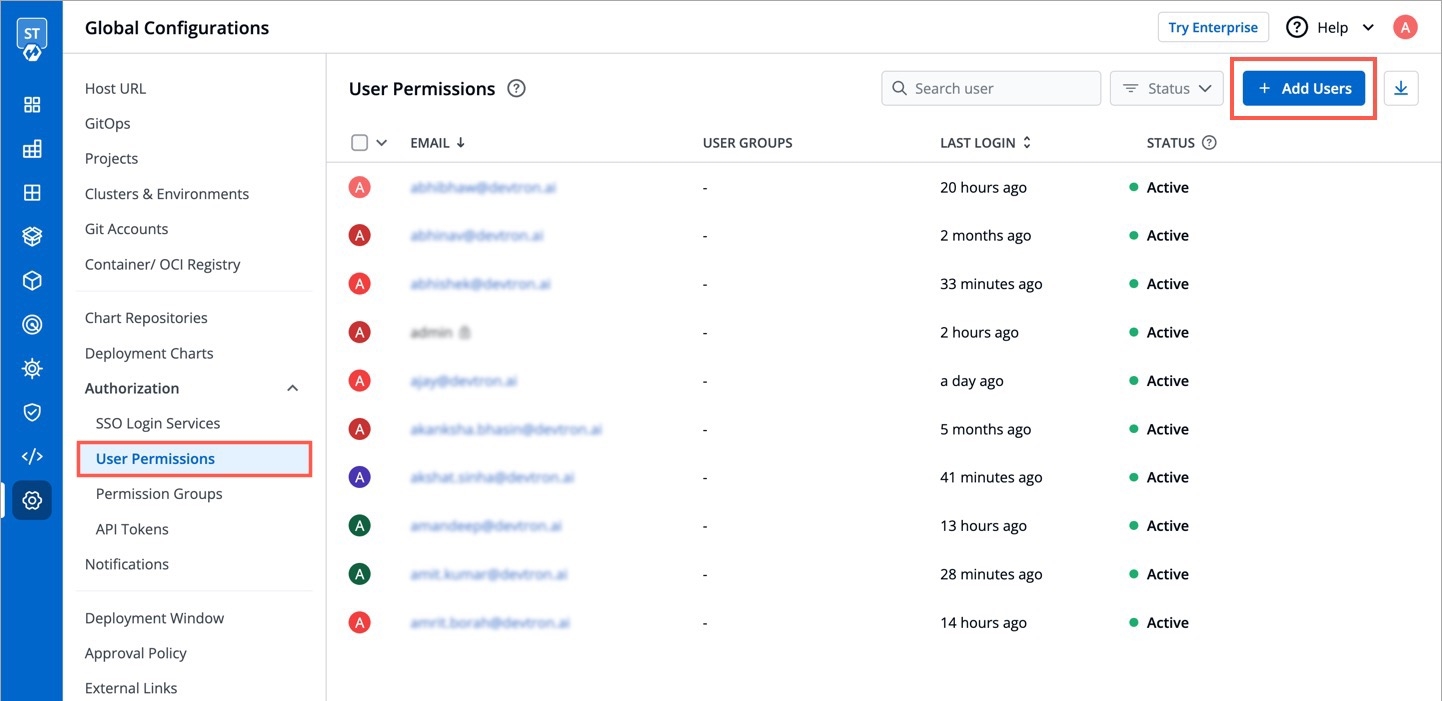Select API Tokens
The width and height of the screenshot is (1442, 701).
point(132,529)
